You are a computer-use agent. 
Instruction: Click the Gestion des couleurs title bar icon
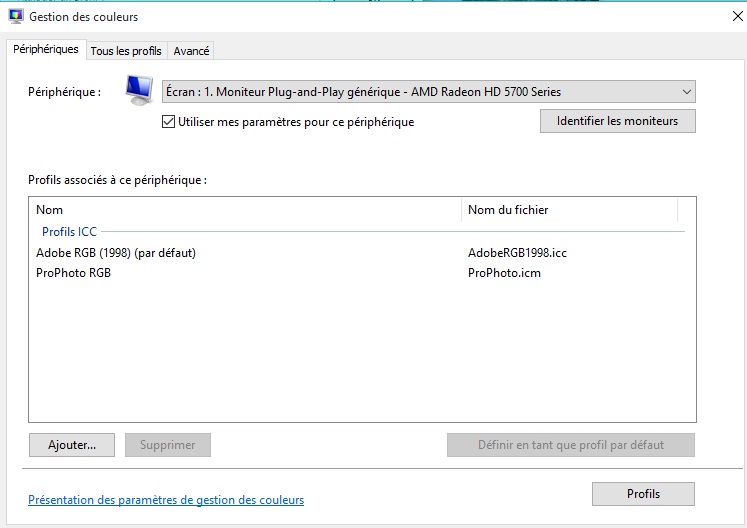pos(15,16)
